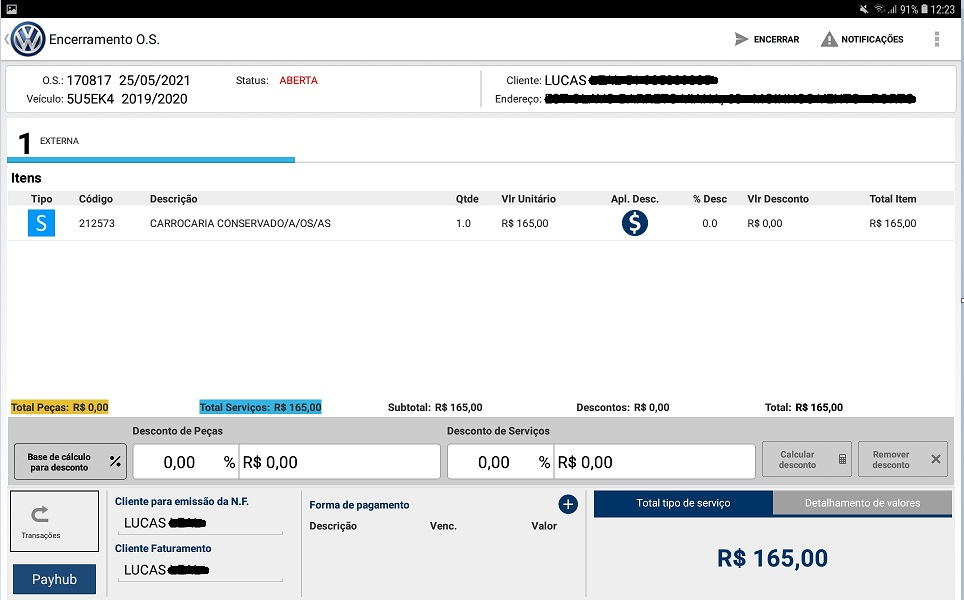Click the Descontos: R$ 0,00 text
The height and width of the screenshot is (600, 964).
pos(623,407)
